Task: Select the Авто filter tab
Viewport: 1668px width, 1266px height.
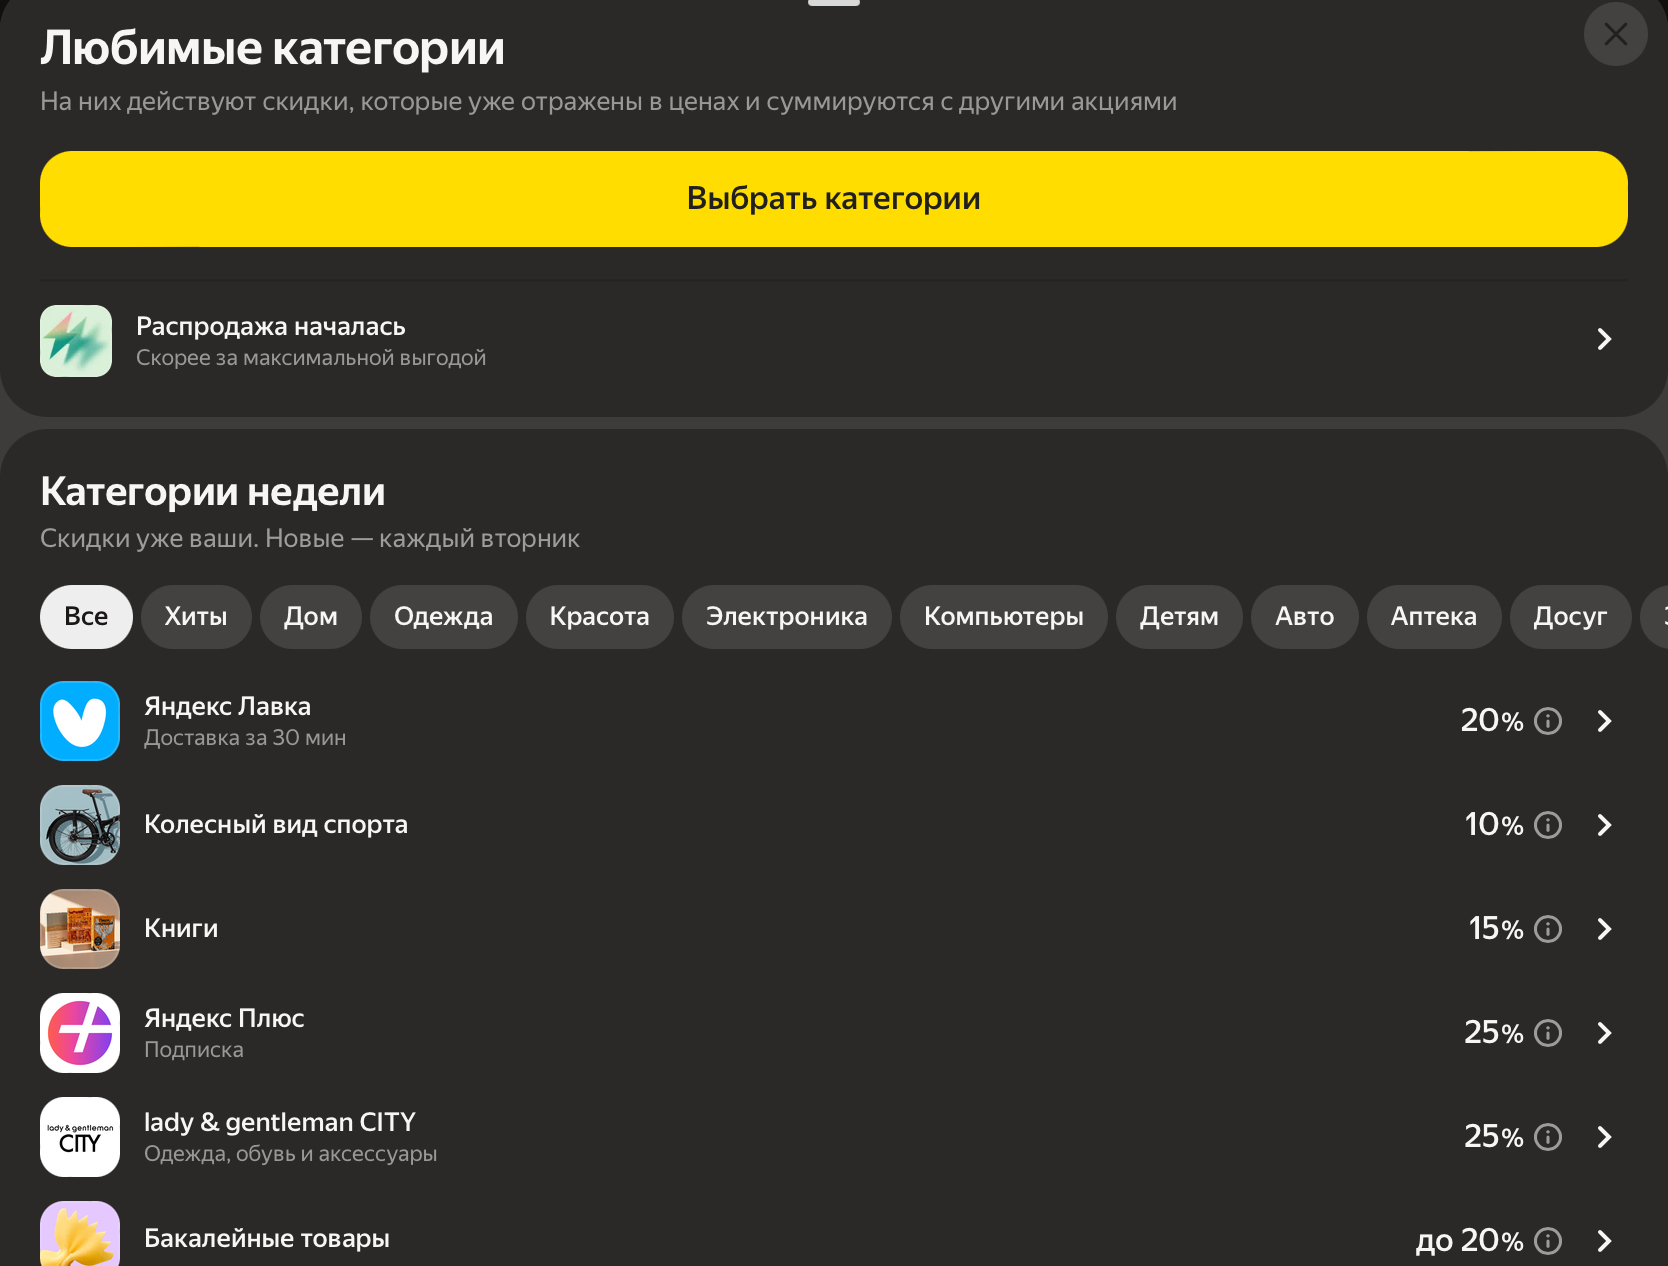Action: point(1305,617)
